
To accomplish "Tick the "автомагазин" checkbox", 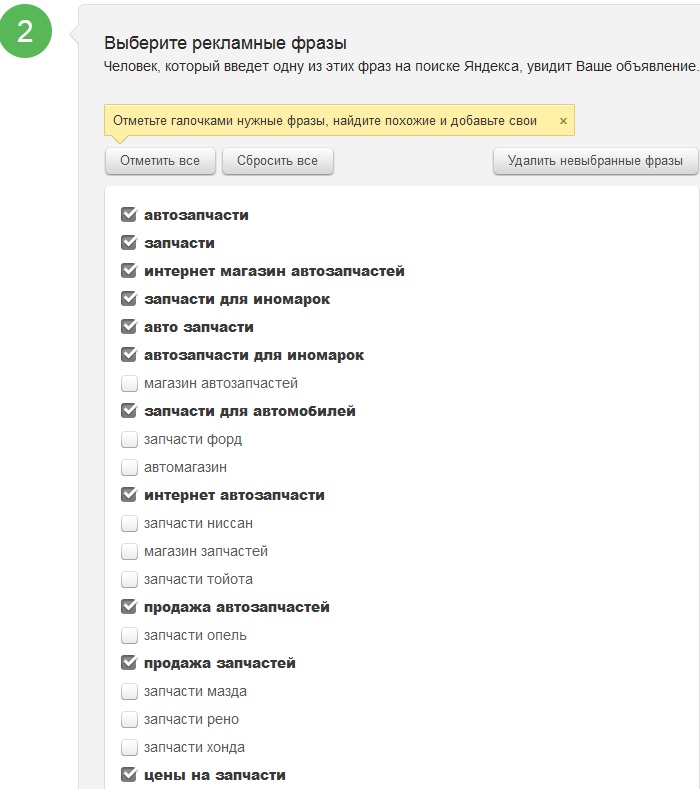I will click(x=129, y=467).
